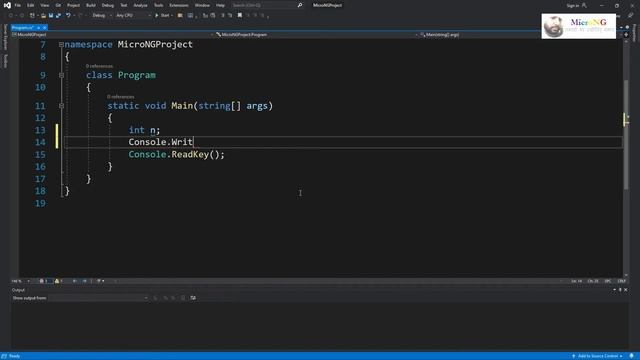640x360 pixels.
Task: Open the Show output from dropdown
Action: pos(99,298)
